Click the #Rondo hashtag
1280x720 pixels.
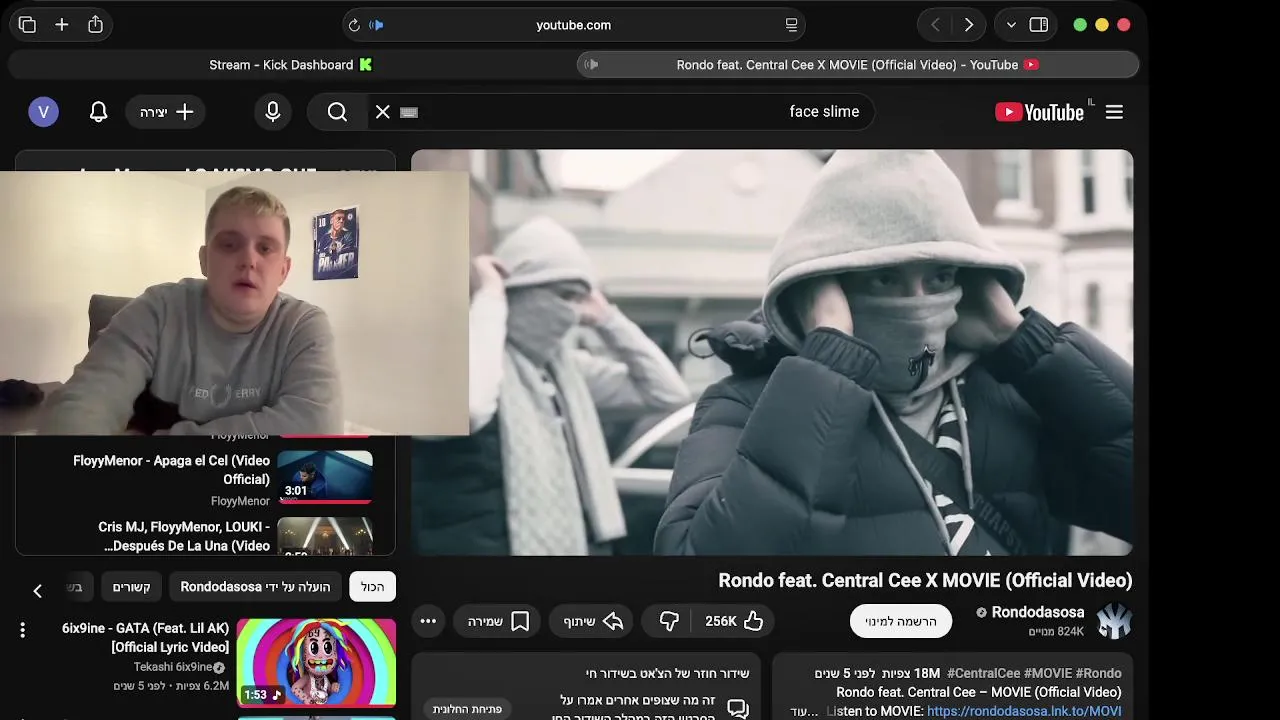[x=1099, y=674]
